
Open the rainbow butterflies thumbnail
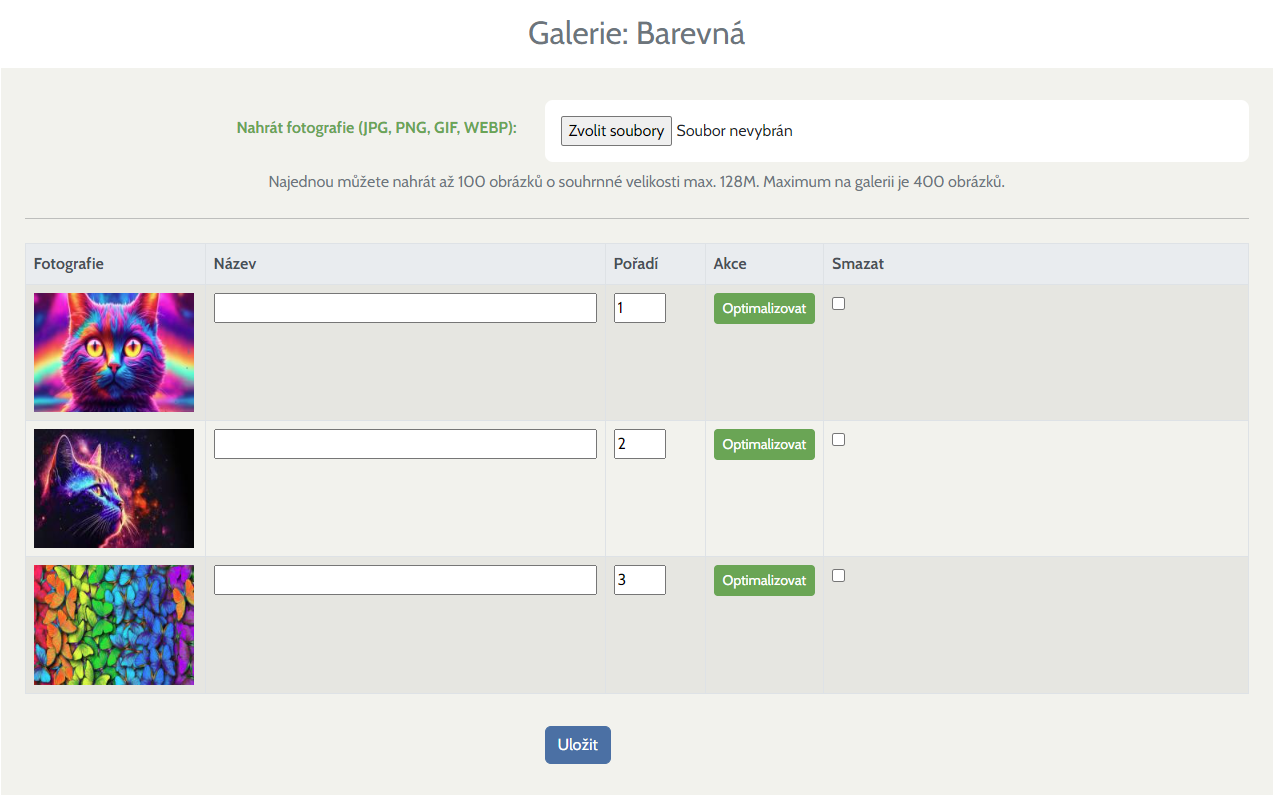pos(114,624)
